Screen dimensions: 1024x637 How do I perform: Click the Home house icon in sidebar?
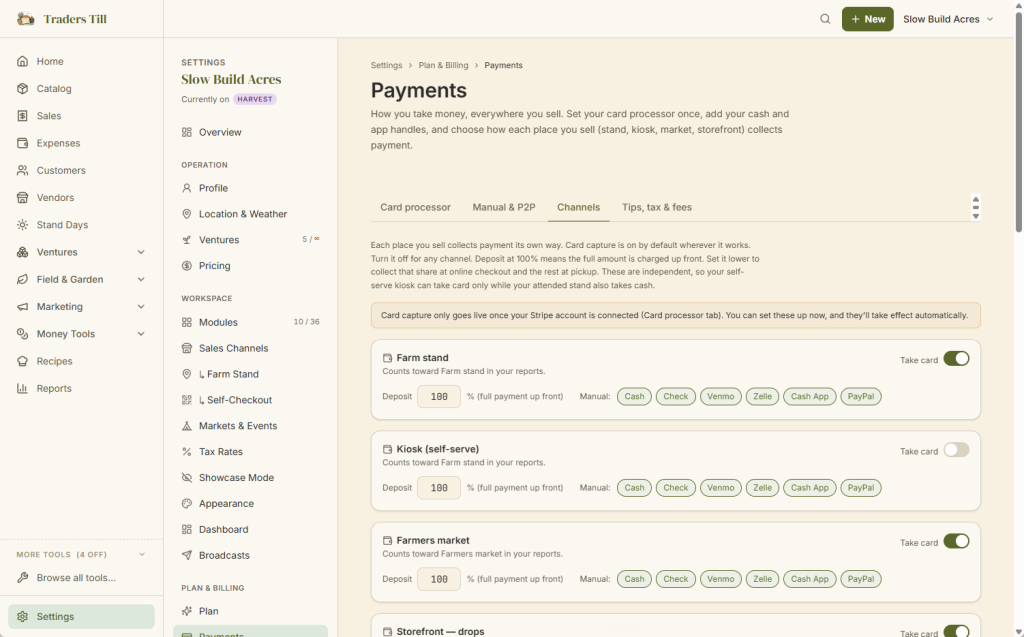[x=22, y=61]
